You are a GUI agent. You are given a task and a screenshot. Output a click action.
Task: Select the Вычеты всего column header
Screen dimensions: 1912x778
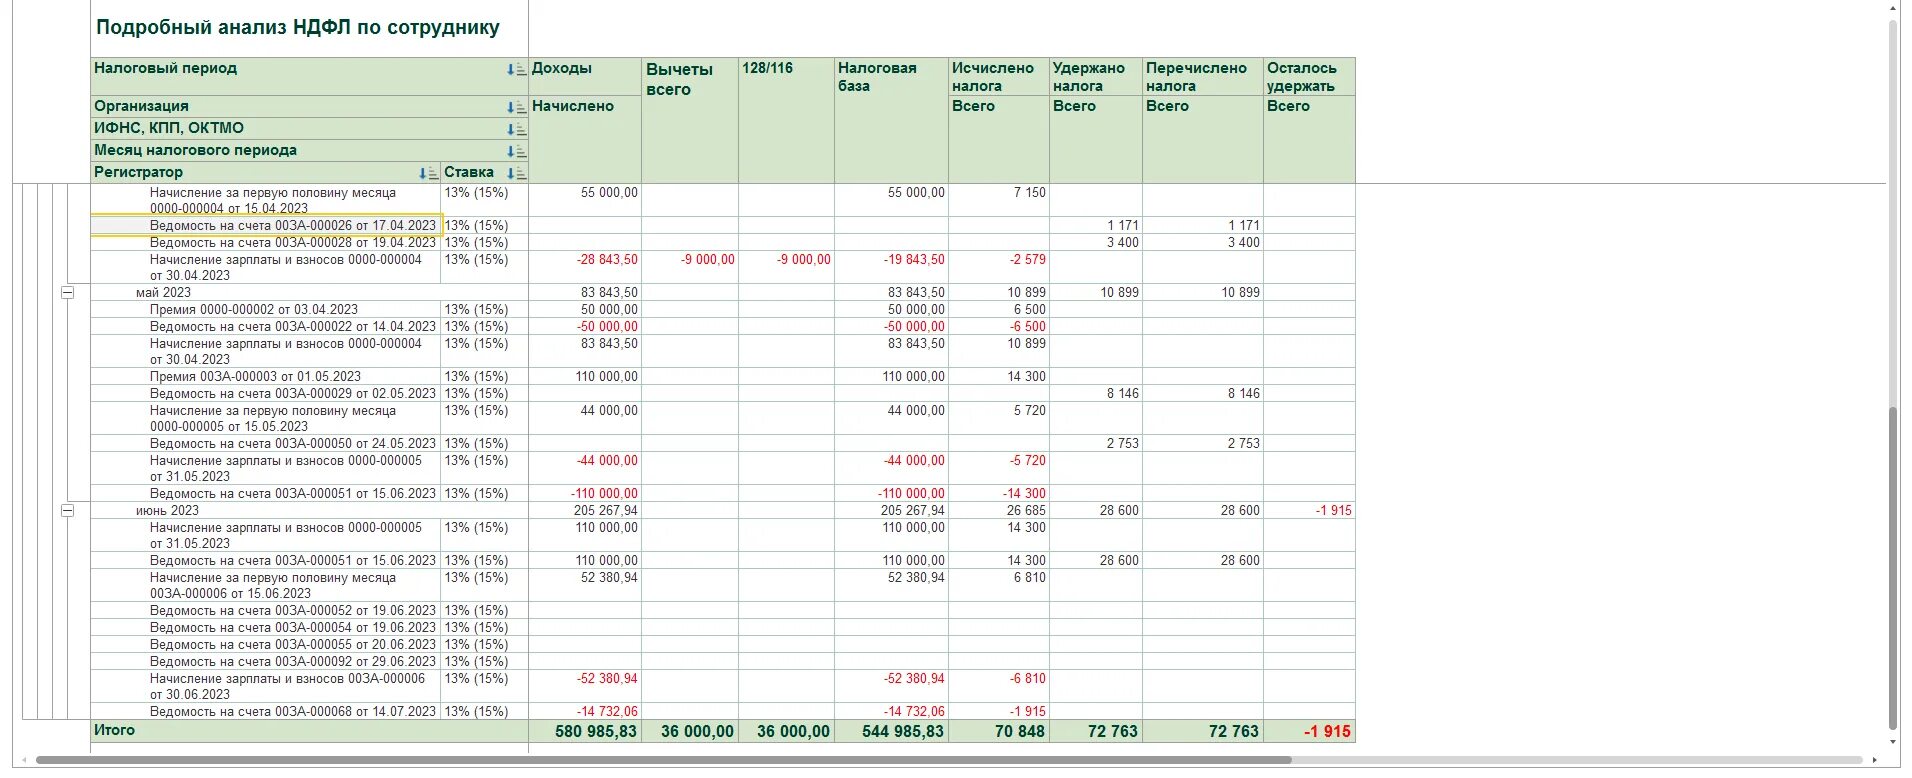[690, 120]
